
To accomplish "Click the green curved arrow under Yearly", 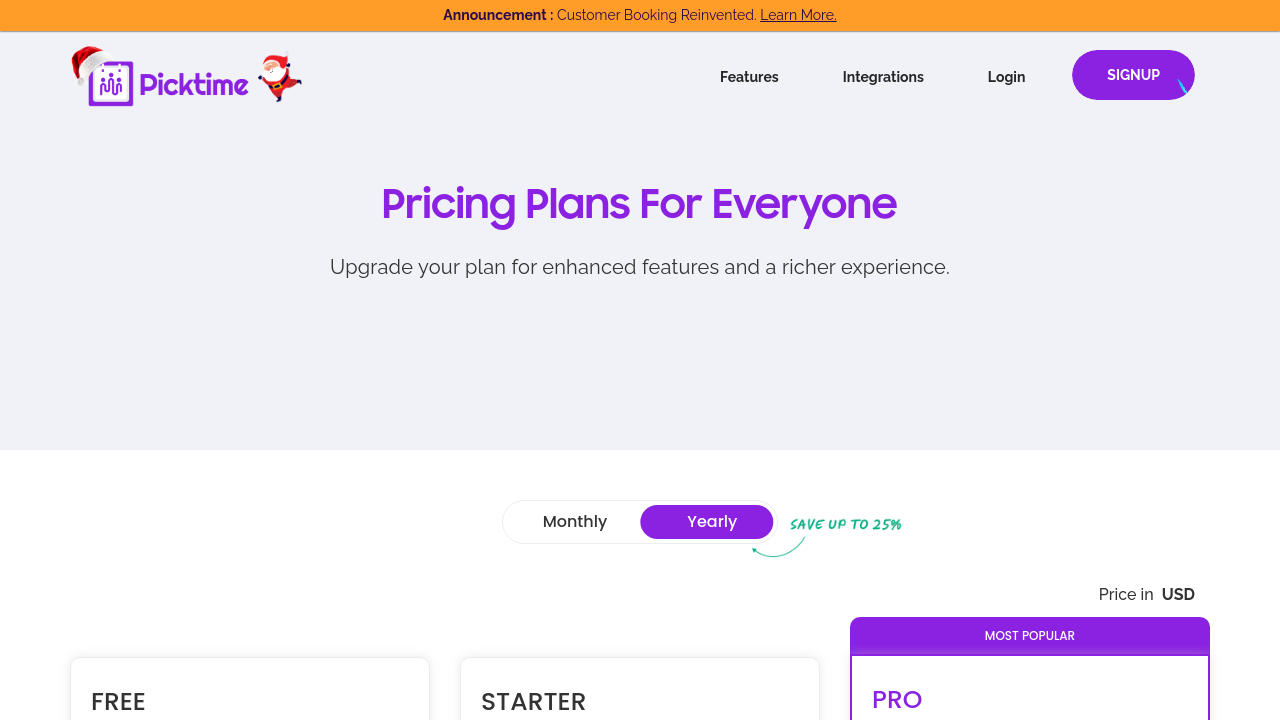I will (x=778, y=547).
